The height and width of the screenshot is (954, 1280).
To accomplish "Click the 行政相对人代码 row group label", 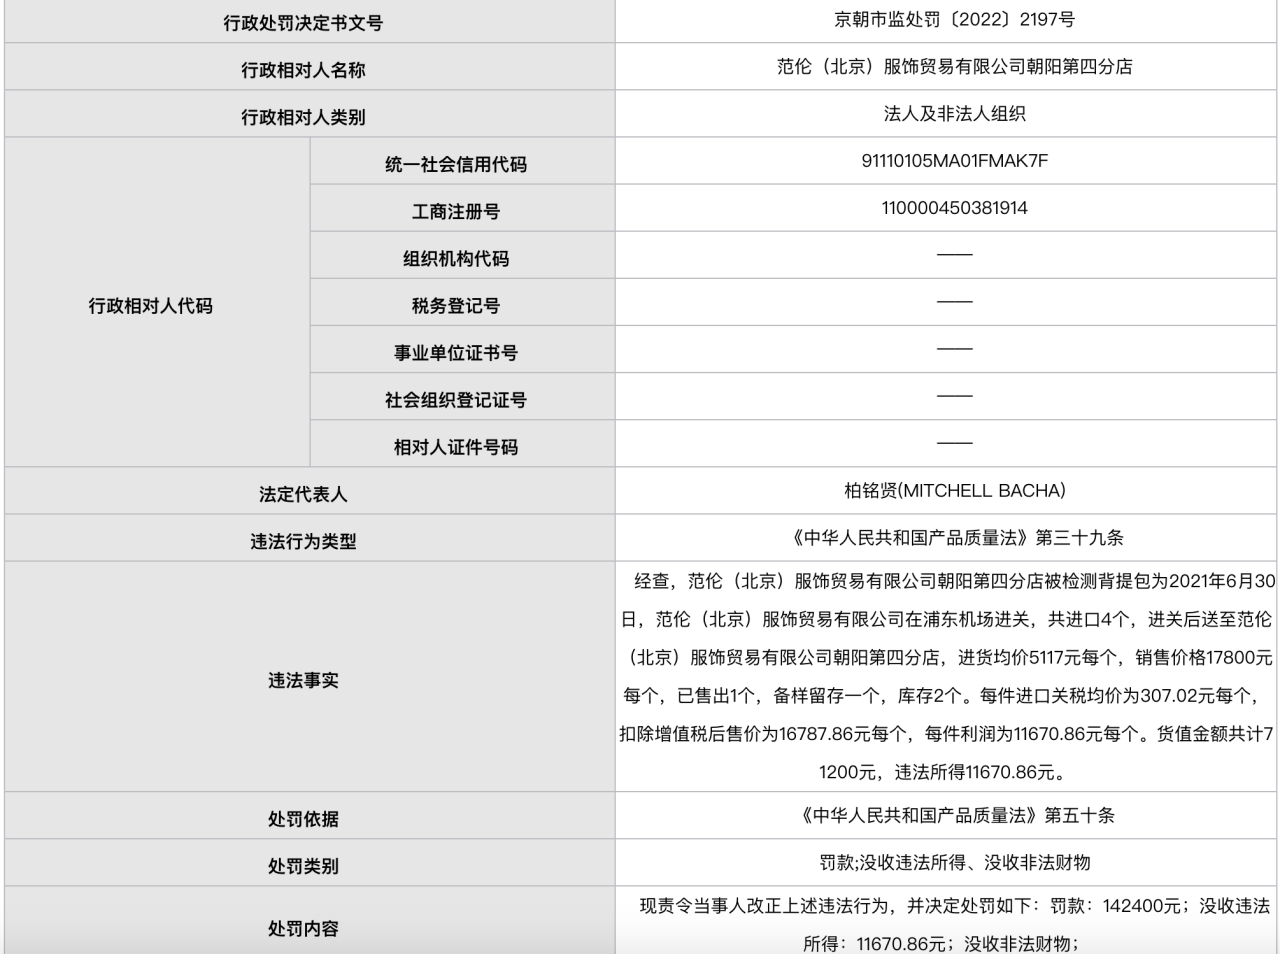I will tap(151, 306).
